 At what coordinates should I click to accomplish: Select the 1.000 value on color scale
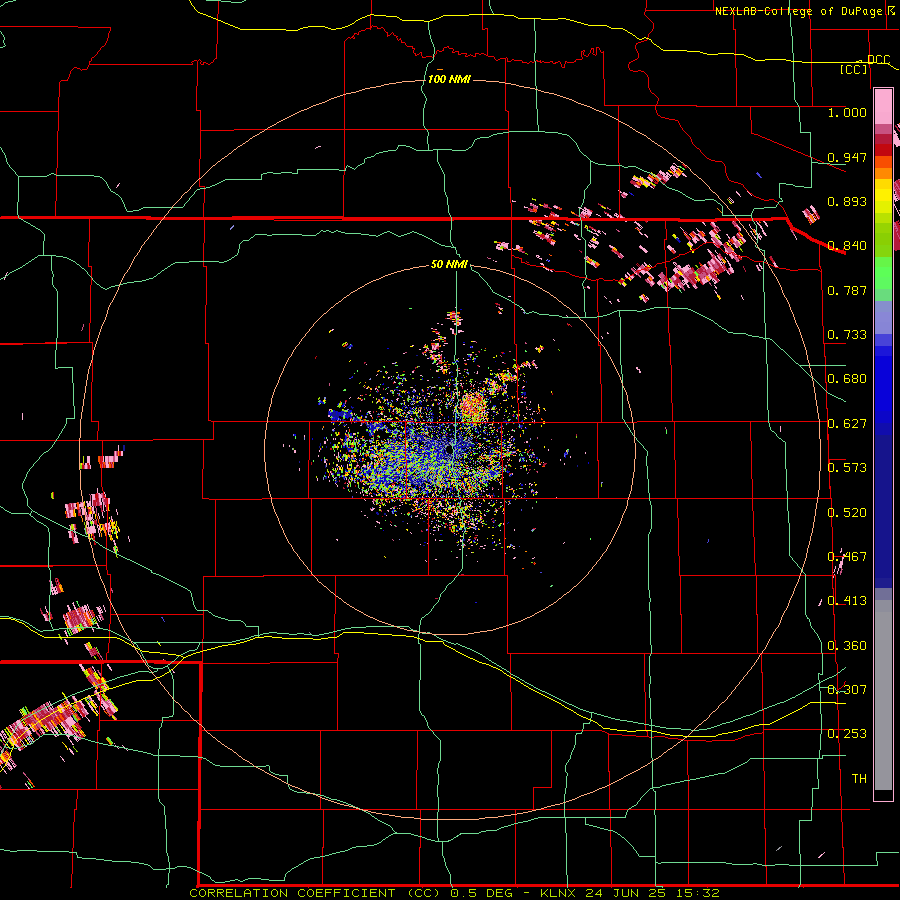click(847, 112)
